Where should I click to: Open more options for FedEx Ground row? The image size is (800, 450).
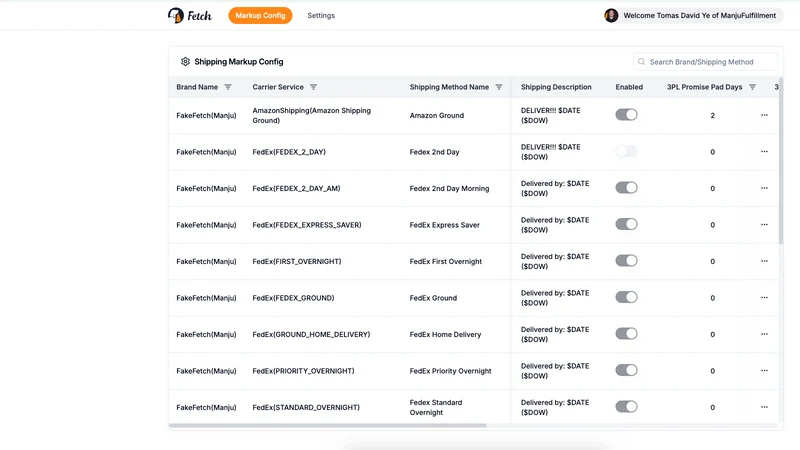[764, 297]
